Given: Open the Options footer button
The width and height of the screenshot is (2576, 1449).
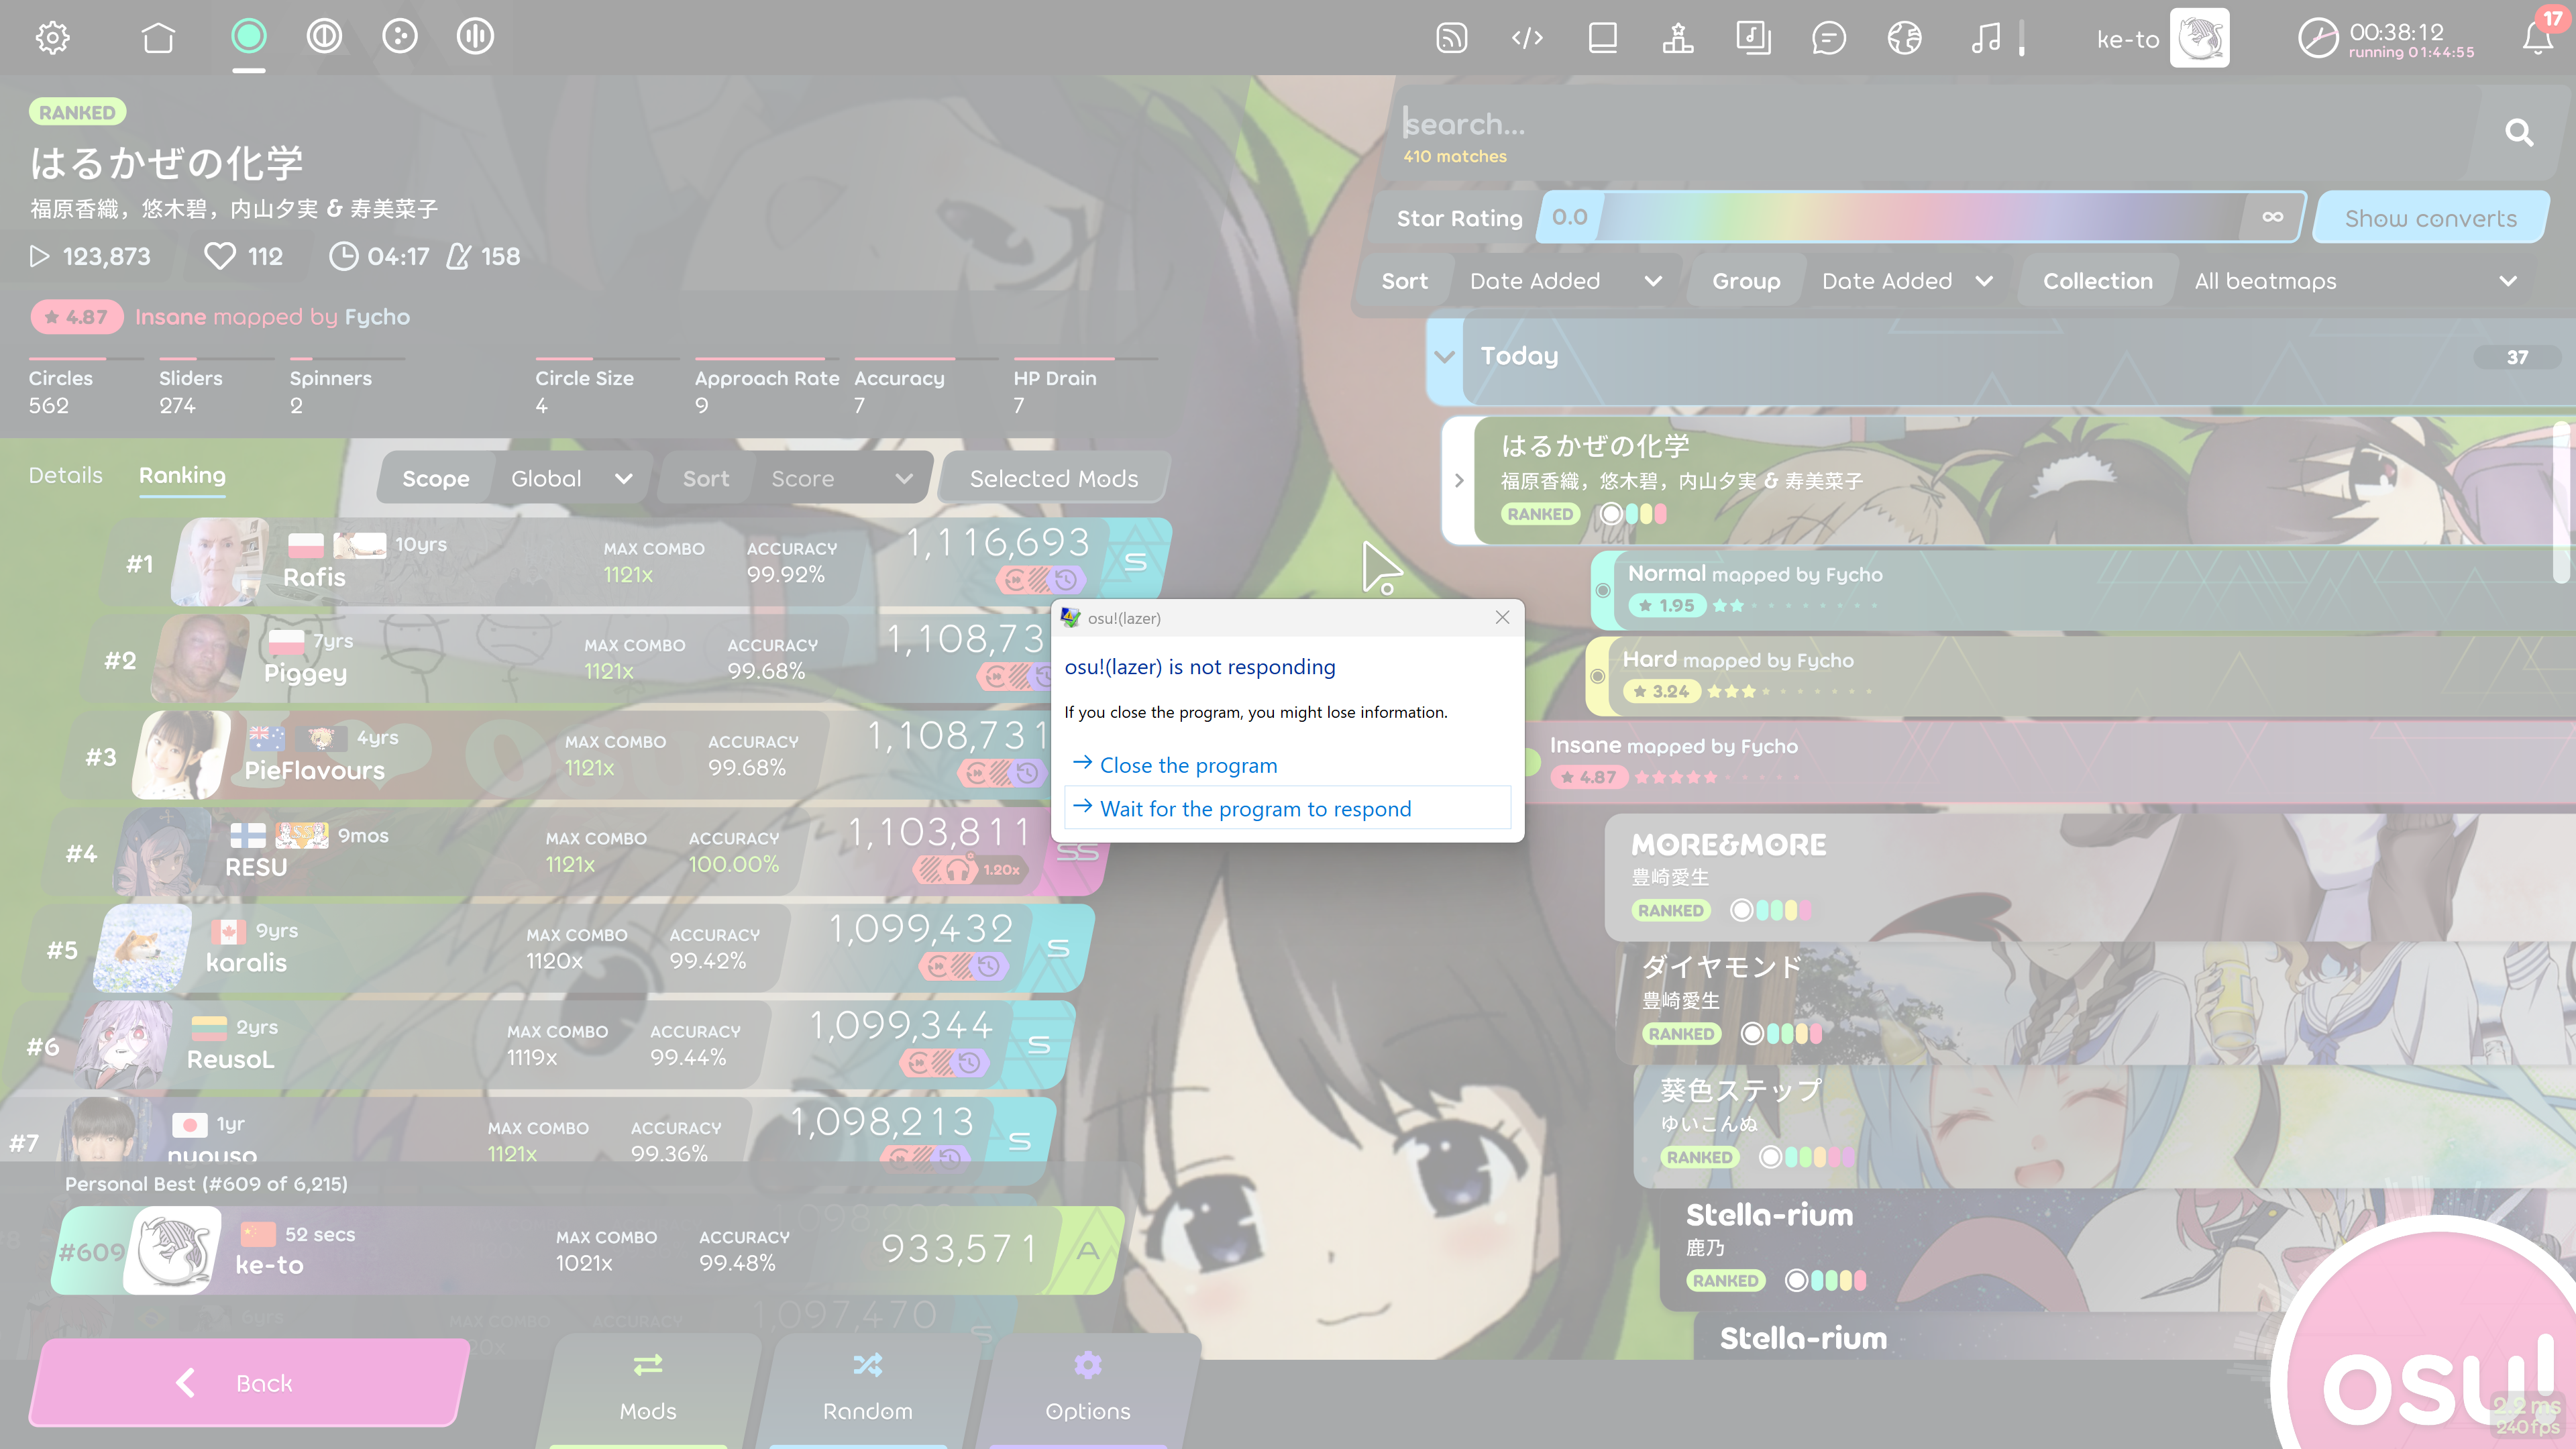Looking at the screenshot, I should (1088, 1391).
